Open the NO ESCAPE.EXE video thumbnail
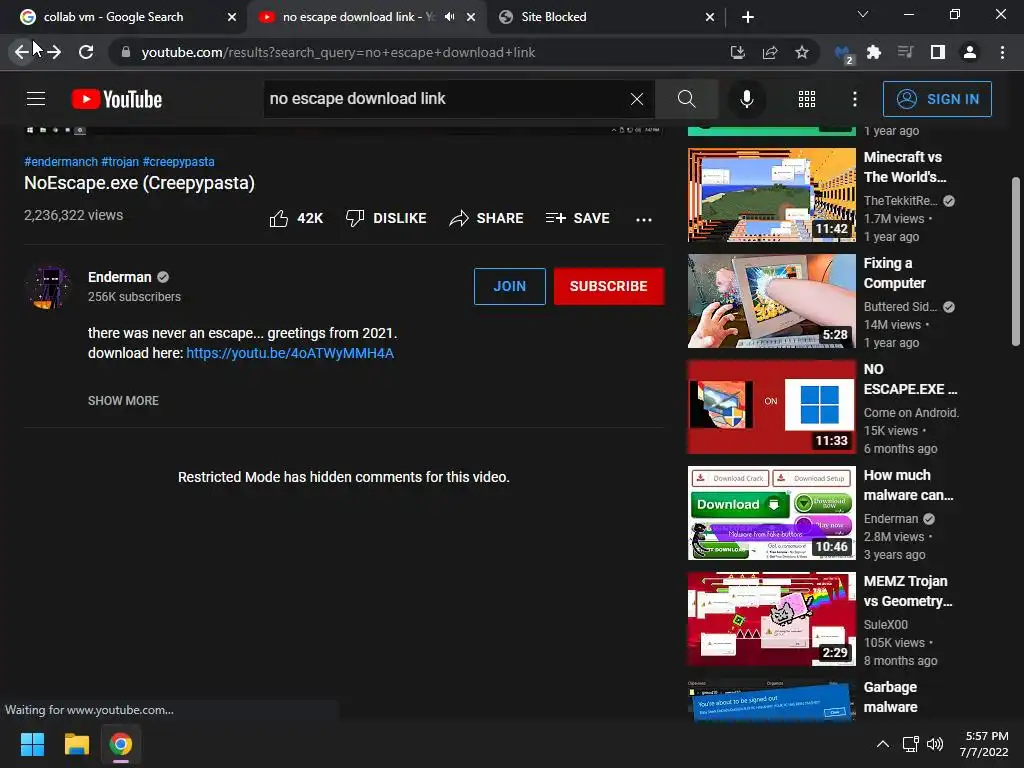 point(771,406)
